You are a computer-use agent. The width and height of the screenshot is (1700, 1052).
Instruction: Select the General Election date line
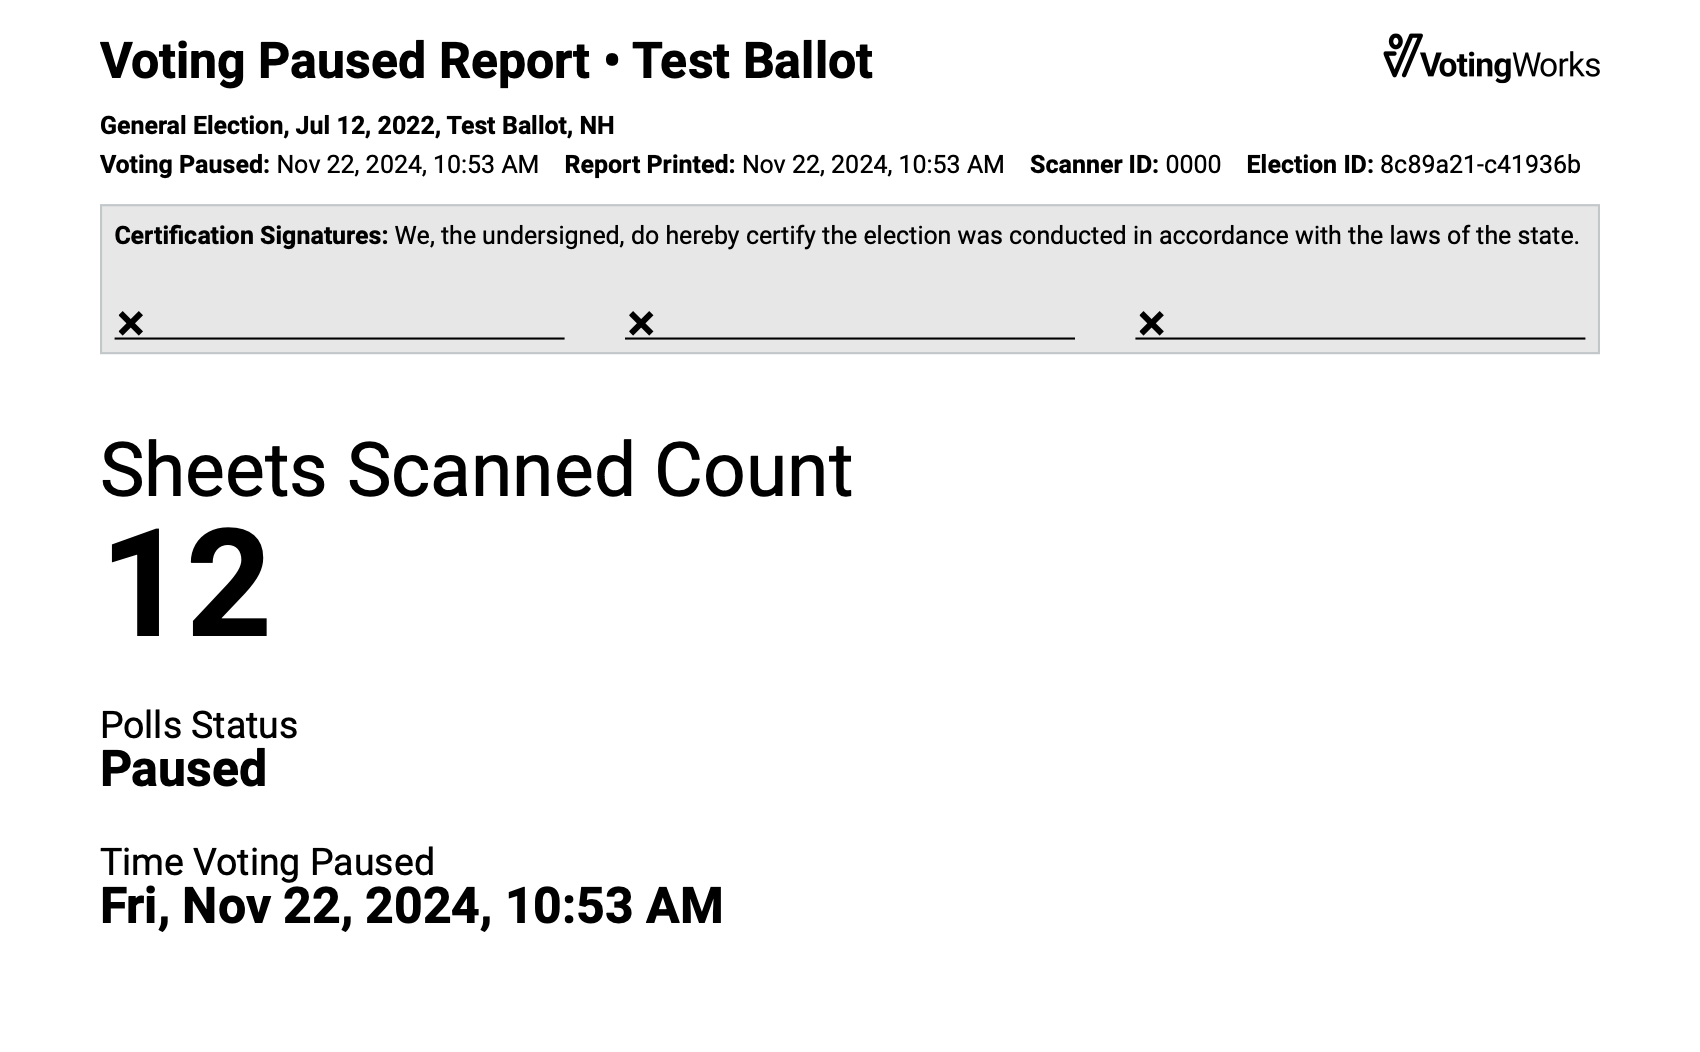coord(357,126)
